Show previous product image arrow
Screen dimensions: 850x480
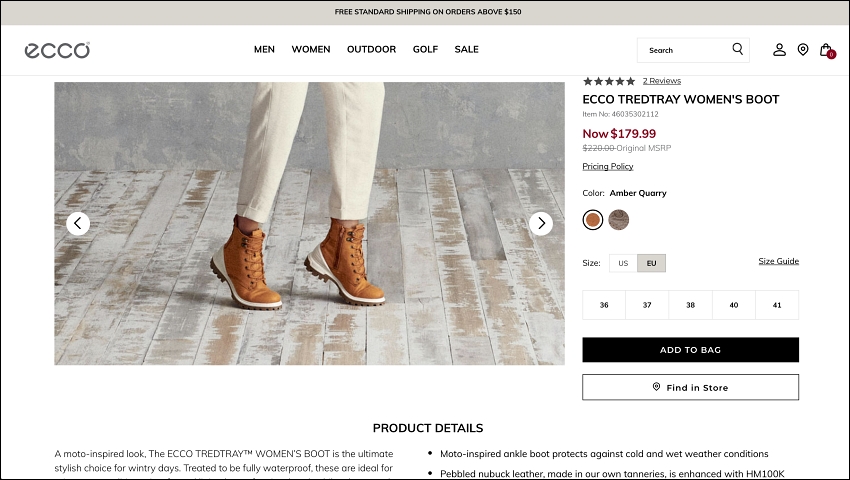78,223
